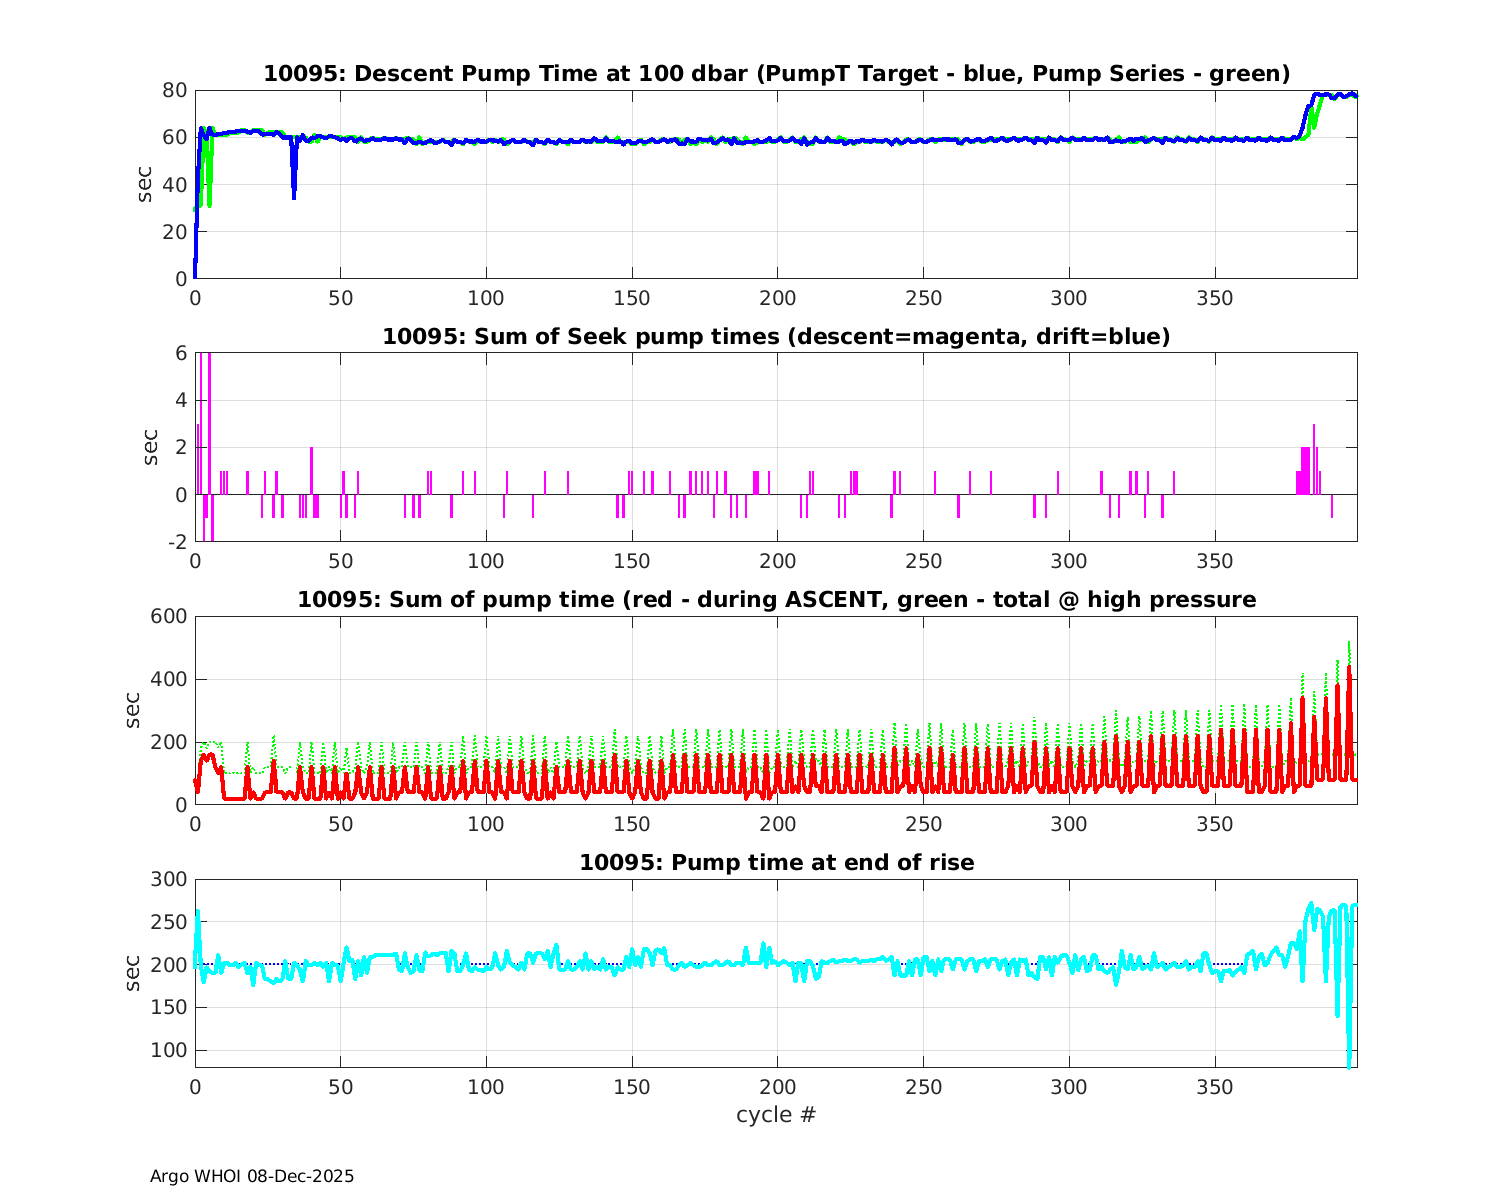Click the magenta bar at cycle 40 reaching 2 sec
Screen dimensions: 1500x1200
pos(312,468)
